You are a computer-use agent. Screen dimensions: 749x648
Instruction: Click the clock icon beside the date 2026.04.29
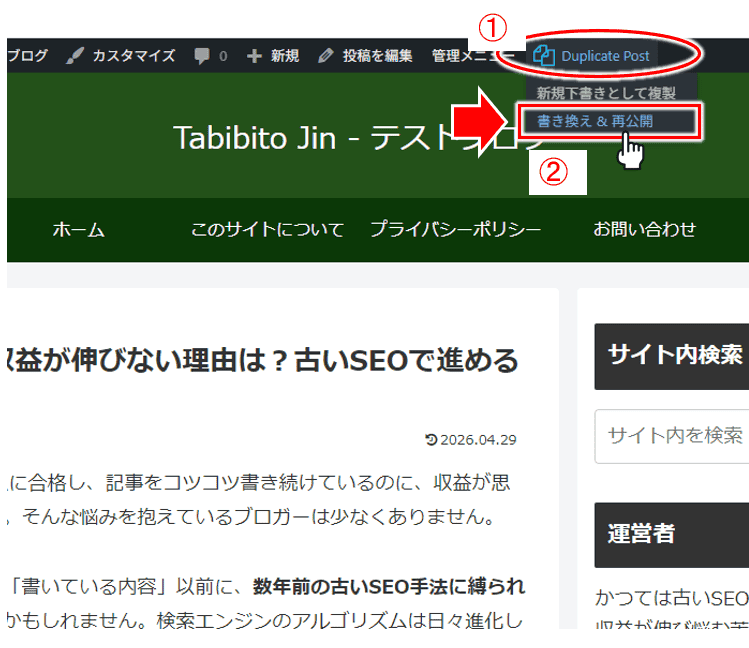(431, 440)
